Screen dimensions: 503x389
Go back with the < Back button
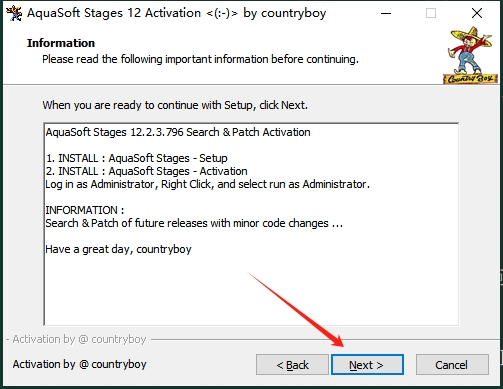coord(292,365)
